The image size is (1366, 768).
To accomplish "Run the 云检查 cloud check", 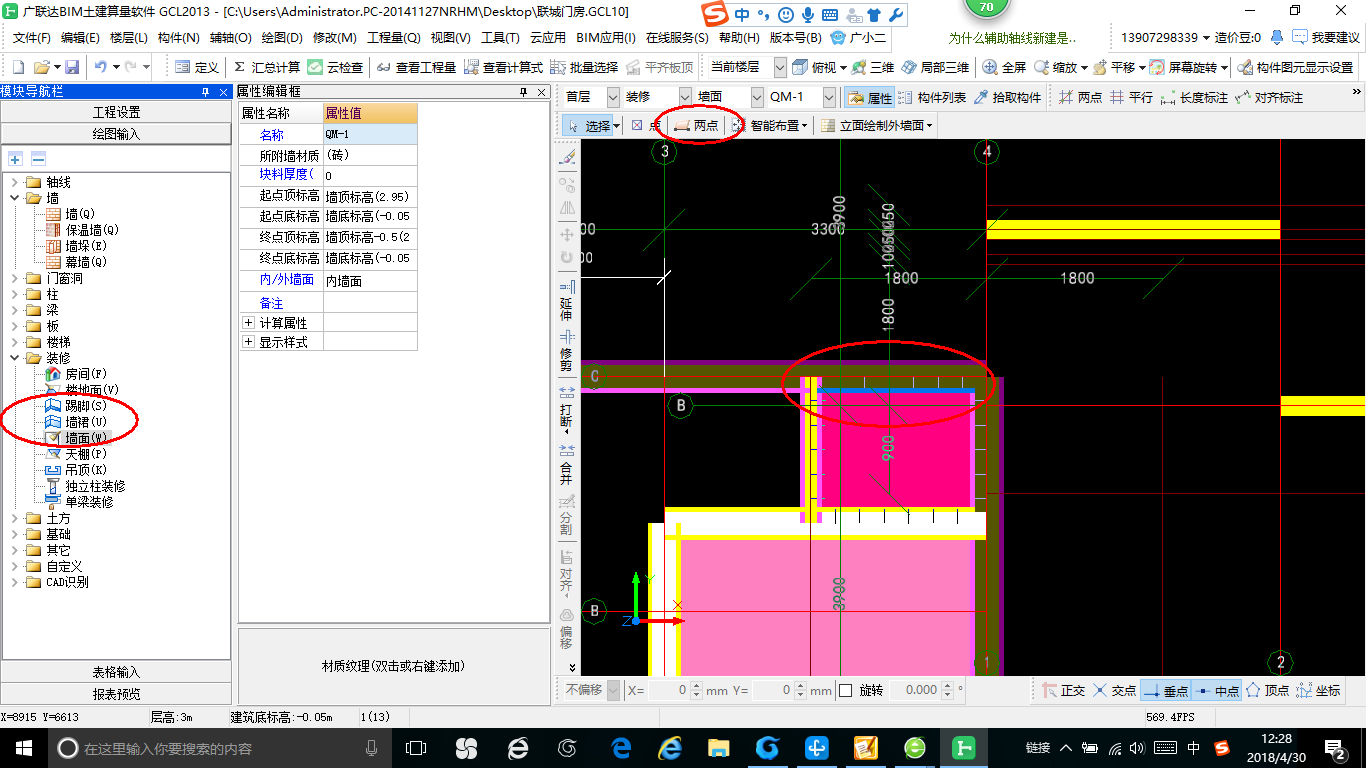I will coord(336,67).
